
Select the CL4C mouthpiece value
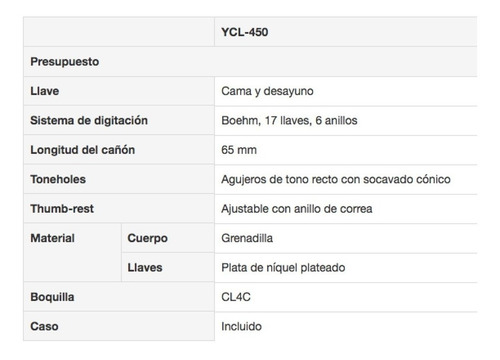click(236, 297)
